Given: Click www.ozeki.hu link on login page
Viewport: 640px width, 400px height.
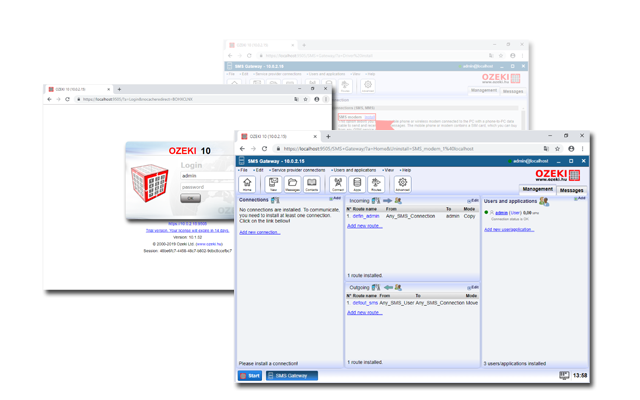Looking at the screenshot, I should (x=209, y=244).
